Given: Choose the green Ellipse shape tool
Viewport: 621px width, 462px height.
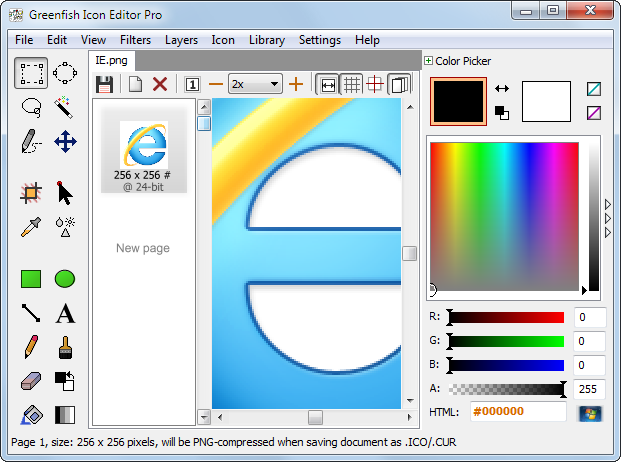Looking at the screenshot, I should tap(65, 279).
